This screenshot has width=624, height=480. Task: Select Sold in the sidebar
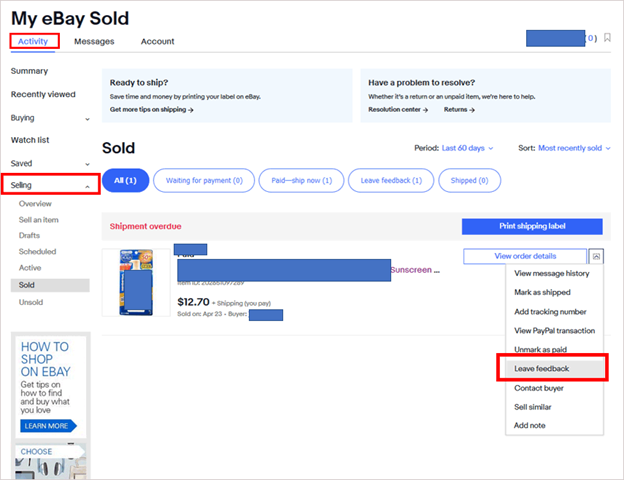(50, 285)
